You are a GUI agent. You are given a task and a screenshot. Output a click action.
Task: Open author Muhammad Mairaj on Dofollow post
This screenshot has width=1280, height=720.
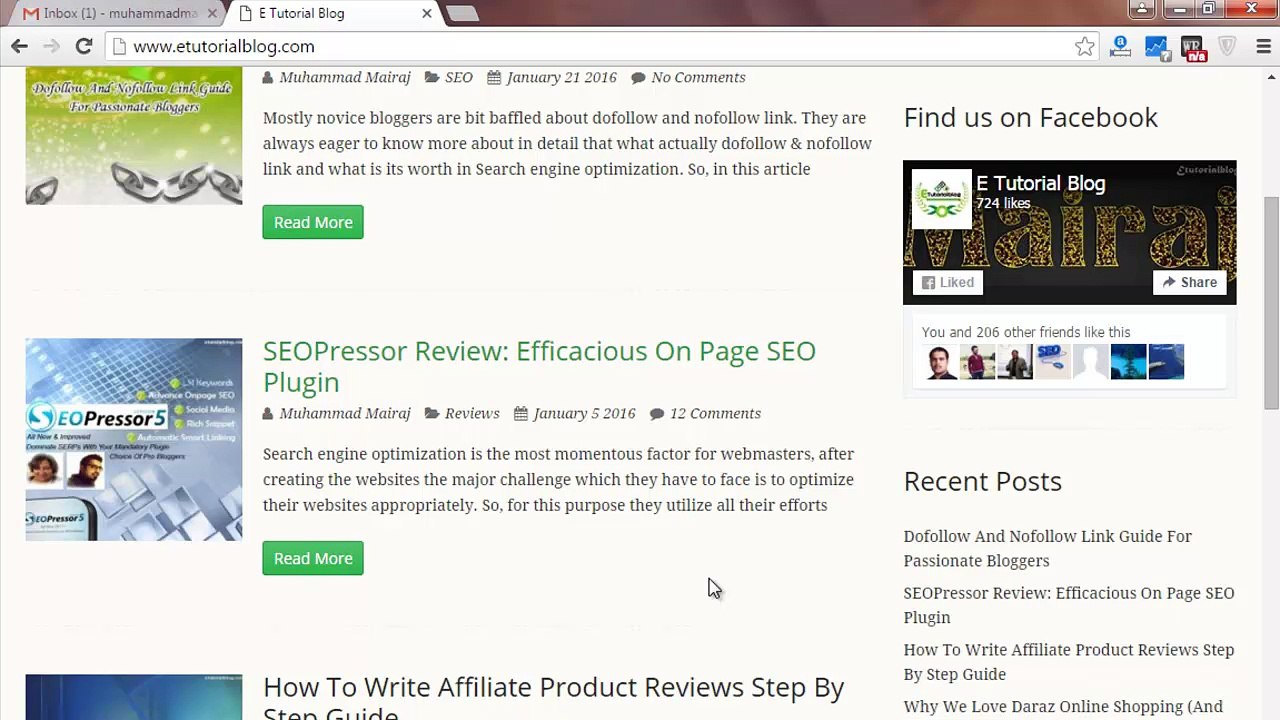(x=344, y=77)
